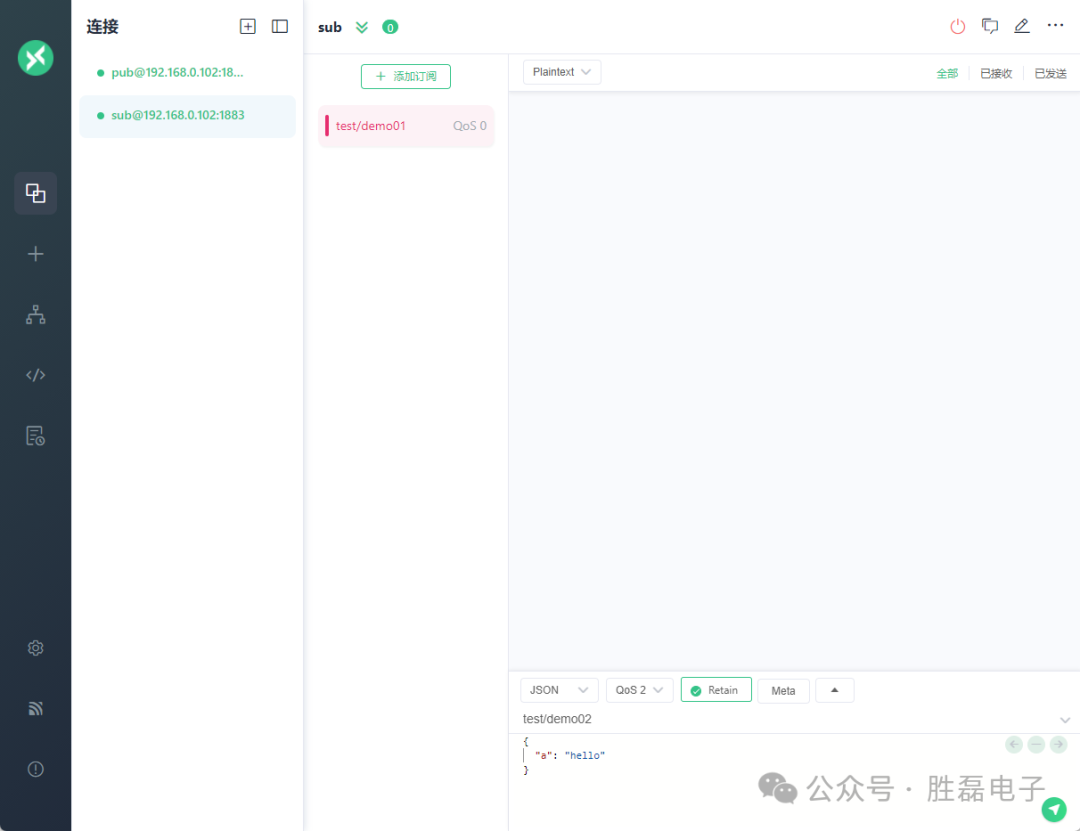Viewport: 1080px width, 831px height.
Task: Open the Log sidebar icon
Action: click(35, 435)
